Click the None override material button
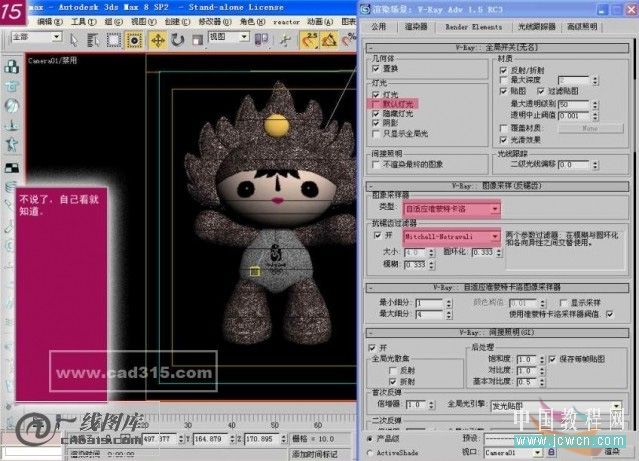Viewport: 639px width, 461px height. coord(590,128)
